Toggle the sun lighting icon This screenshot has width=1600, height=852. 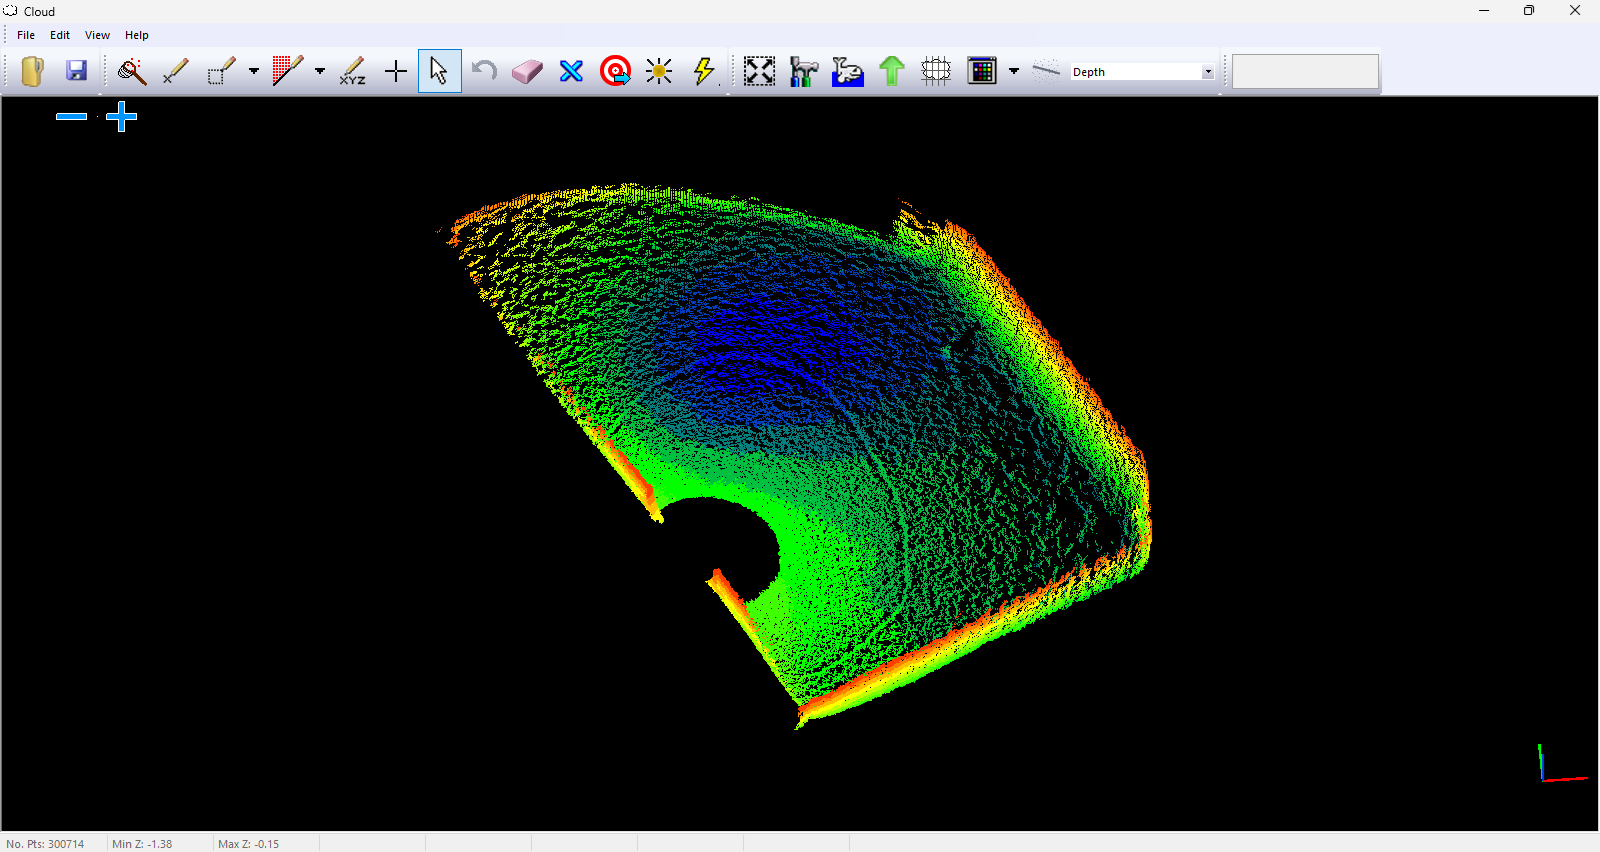point(659,71)
